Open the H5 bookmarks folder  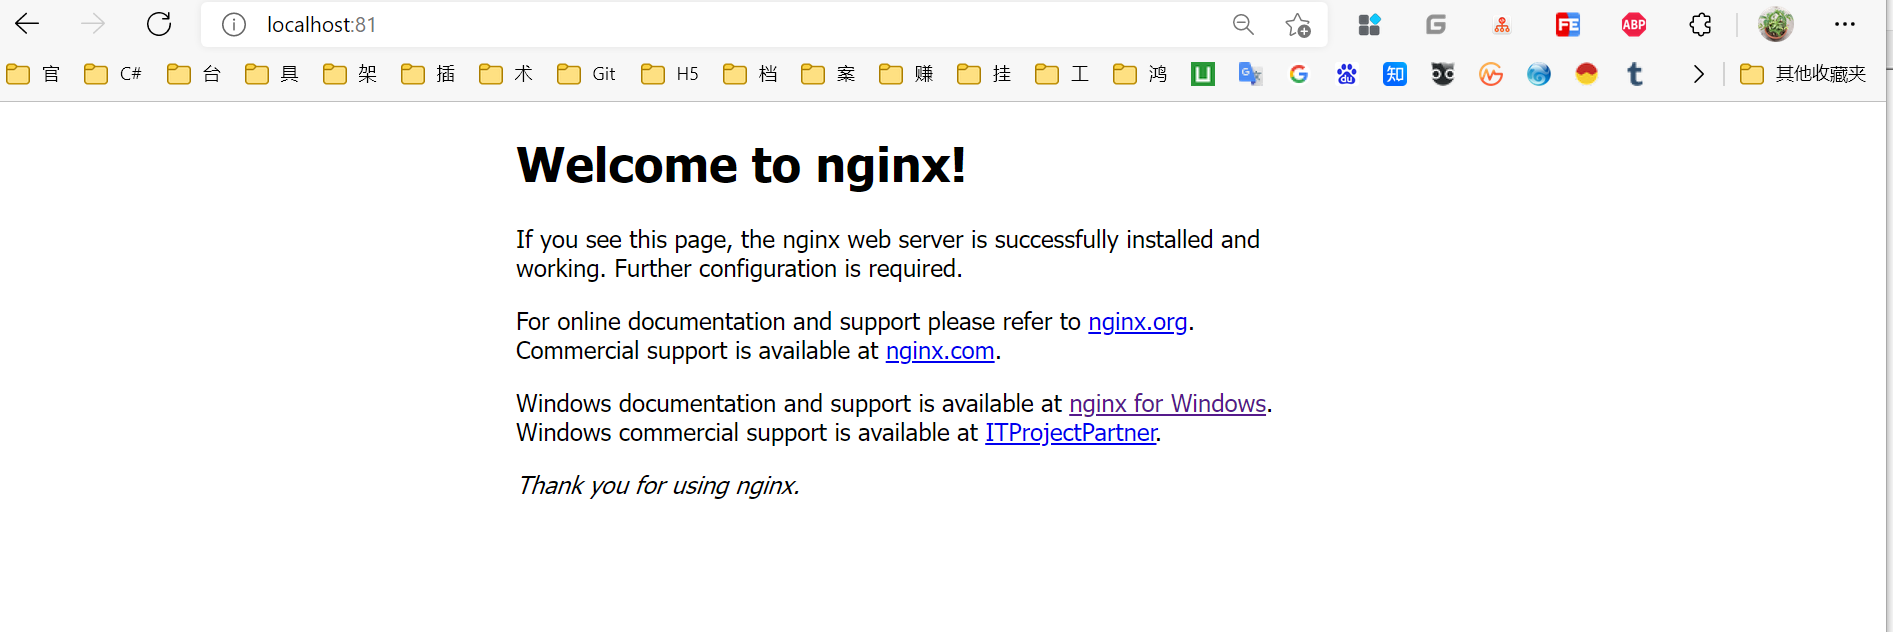point(670,74)
